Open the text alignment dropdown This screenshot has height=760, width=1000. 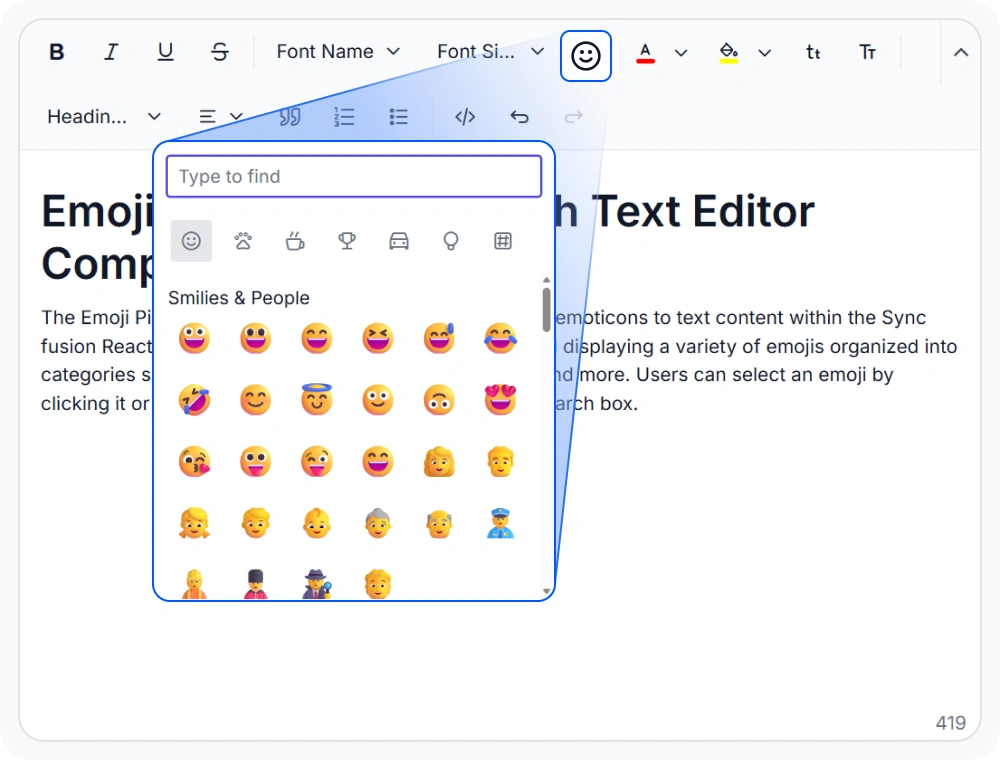(220, 117)
